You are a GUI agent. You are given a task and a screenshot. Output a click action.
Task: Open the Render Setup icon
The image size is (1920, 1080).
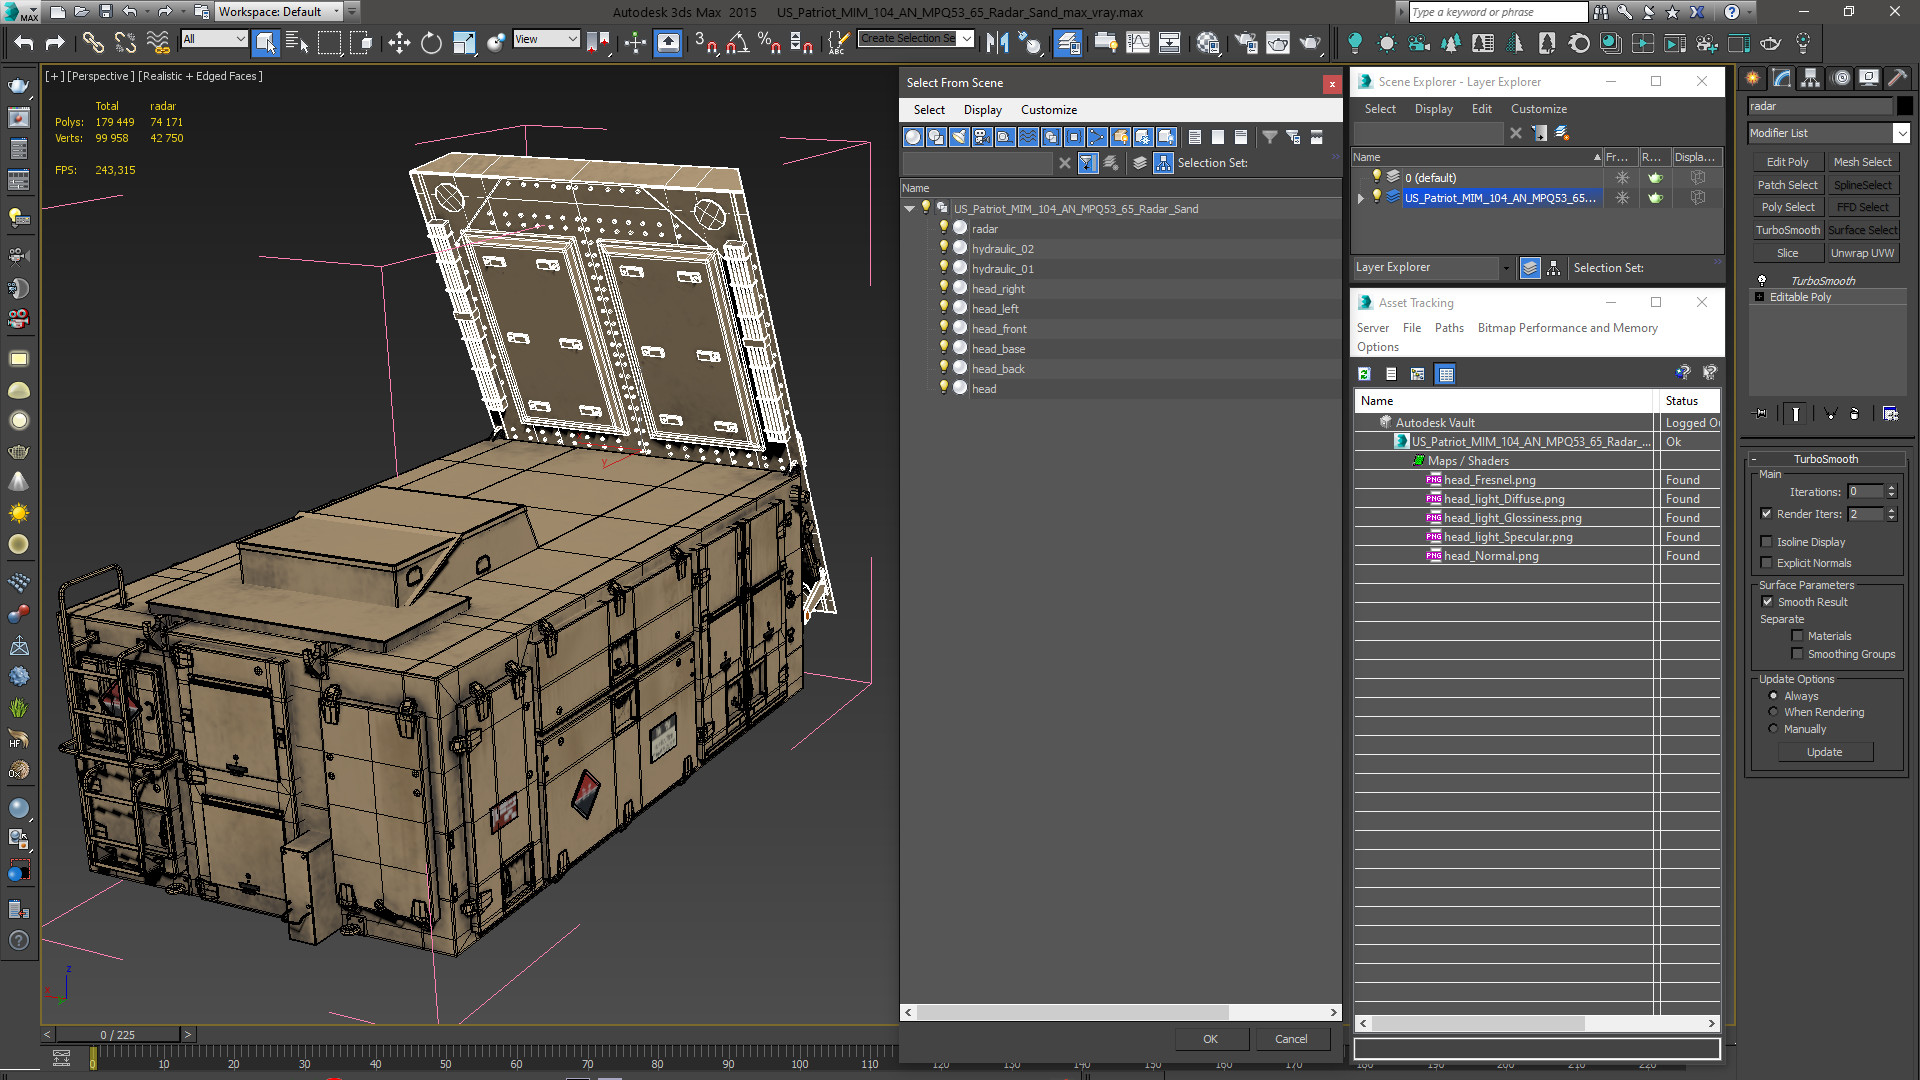coord(1246,43)
